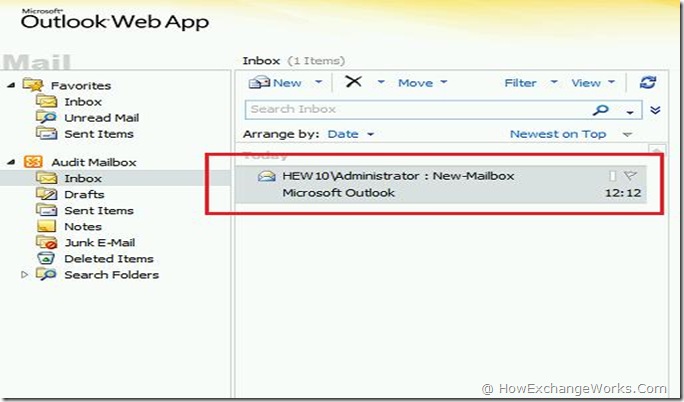Click the Audit Mailbox orange icon
This screenshot has height=402, width=684.
[33, 162]
